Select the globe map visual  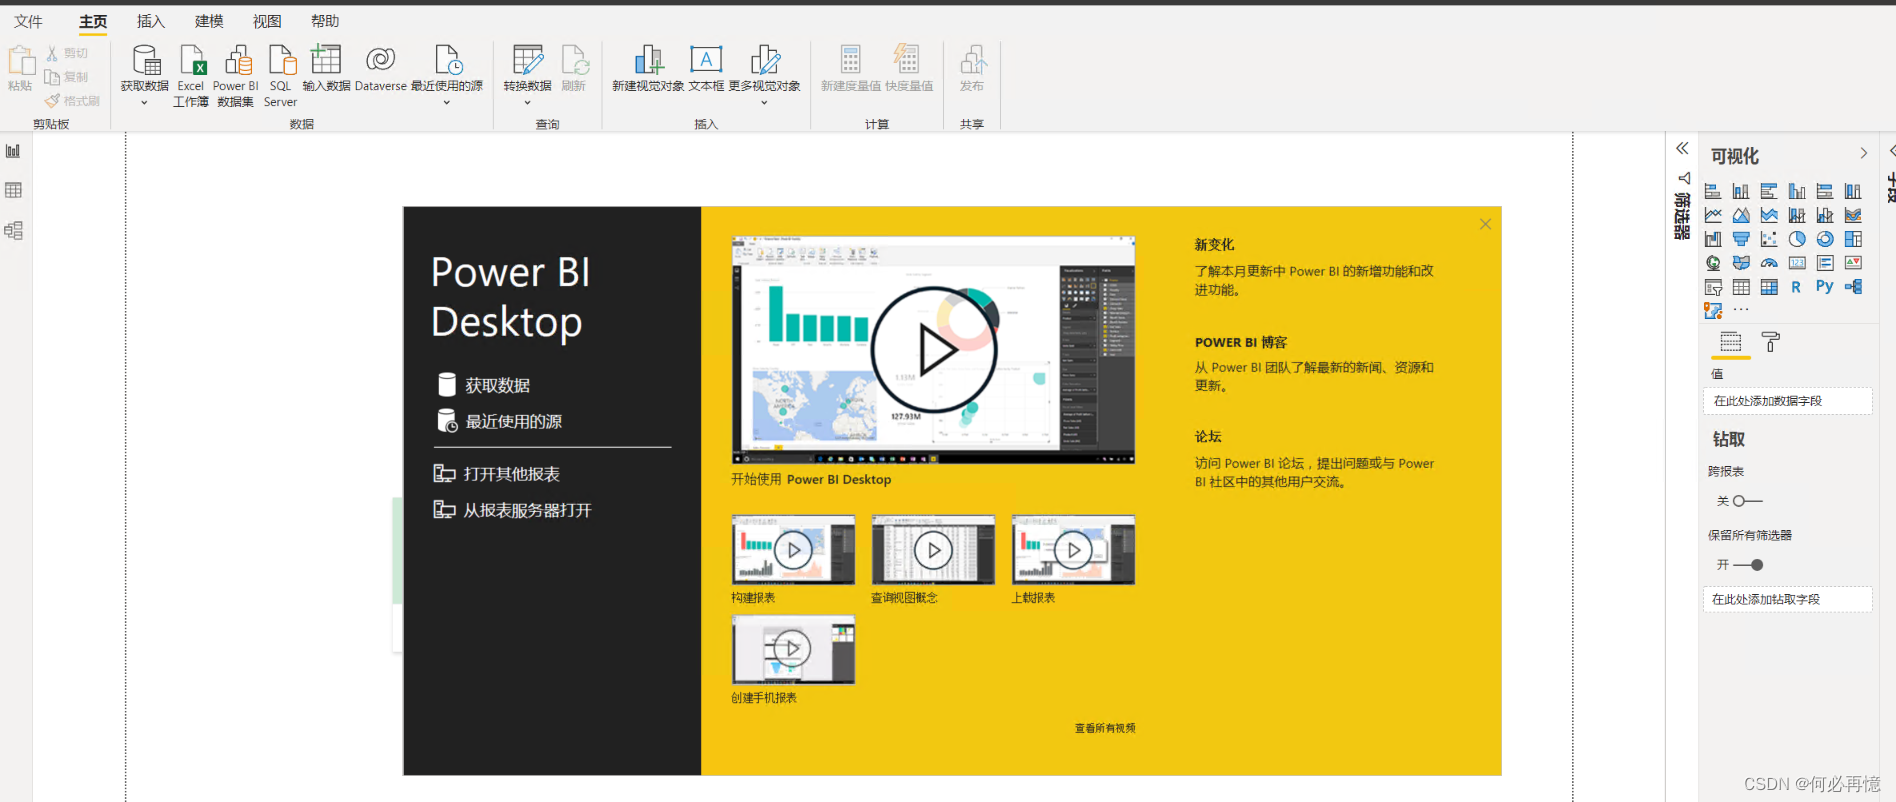tap(1713, 263)
